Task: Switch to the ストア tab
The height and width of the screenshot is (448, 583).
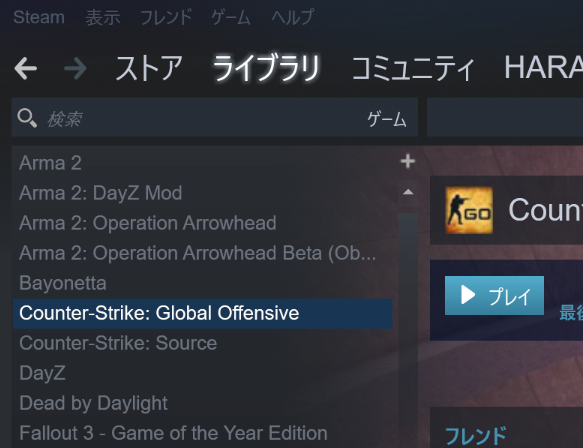Action: pyautogui.click(x=149, y=68)
